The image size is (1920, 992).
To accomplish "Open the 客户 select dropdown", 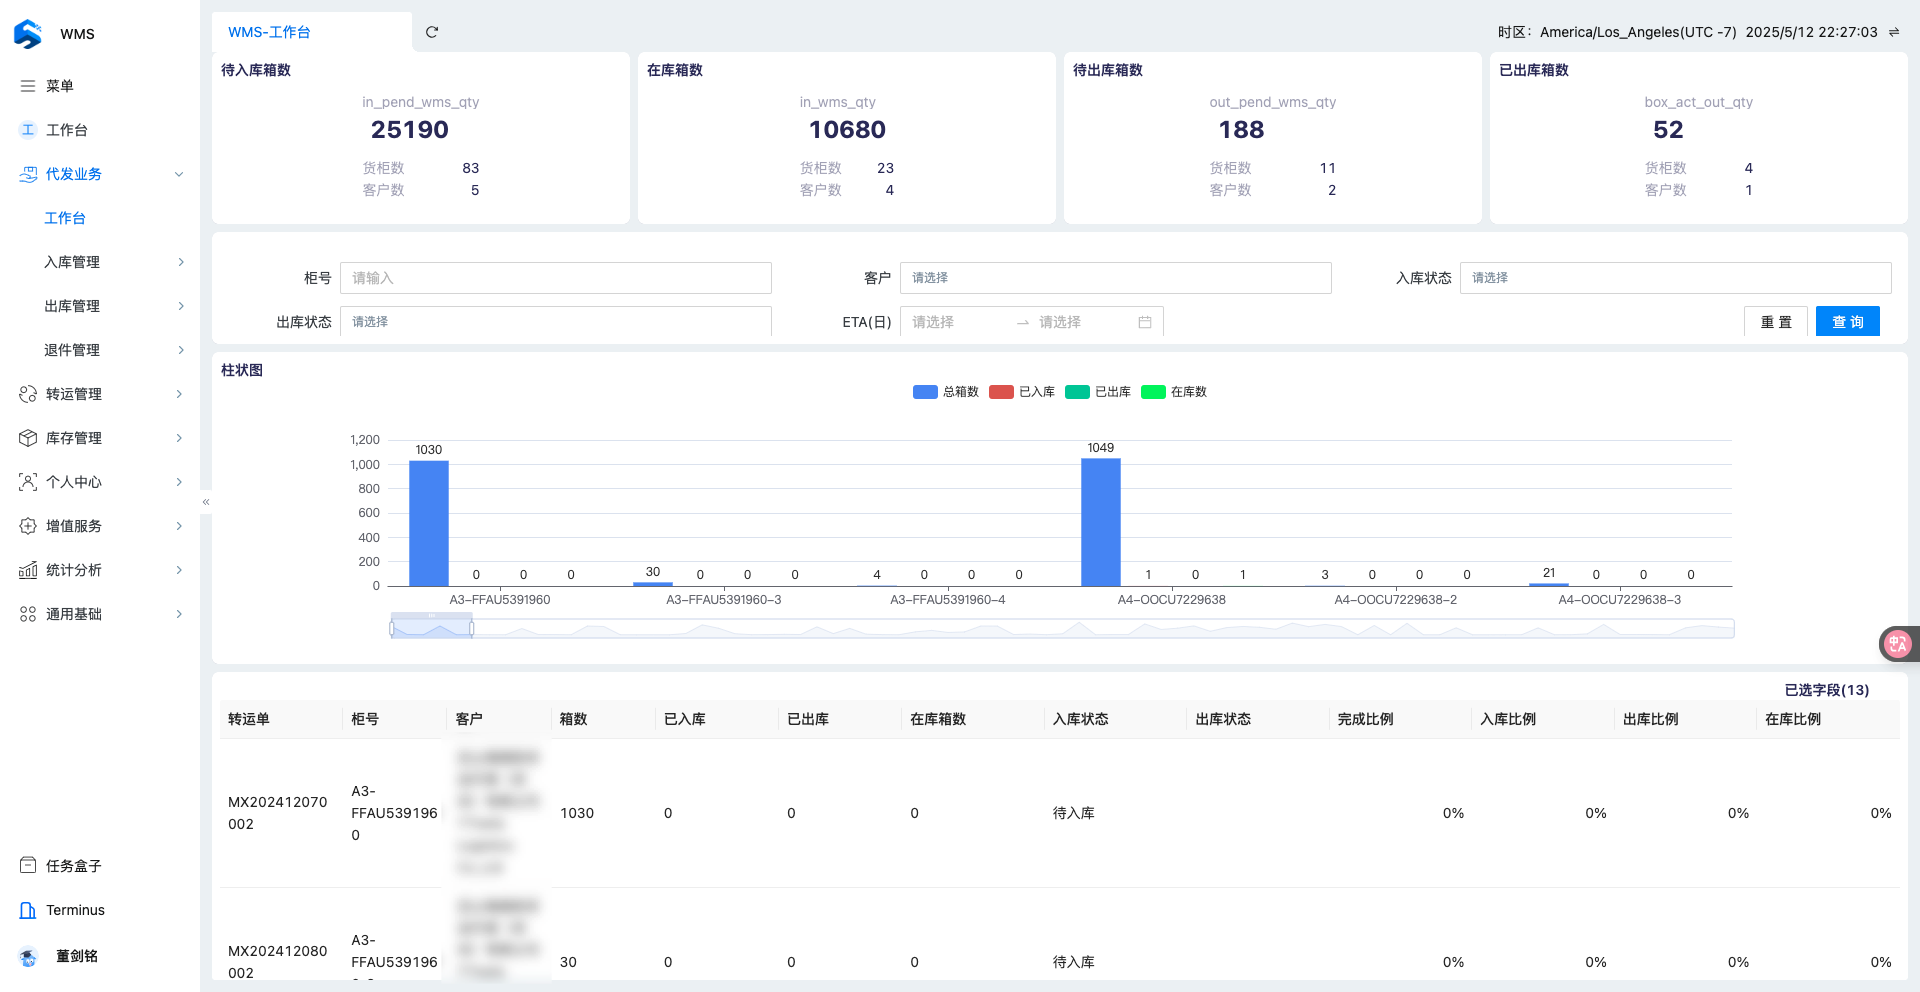I will [1115, 278].
